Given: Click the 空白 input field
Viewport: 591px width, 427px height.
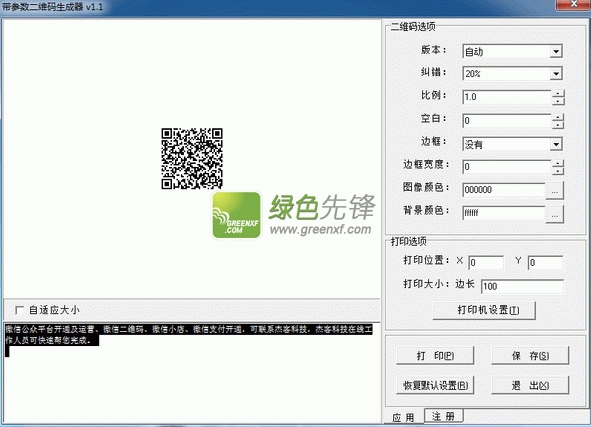Looking at the screenshot, I should (507, 121).
